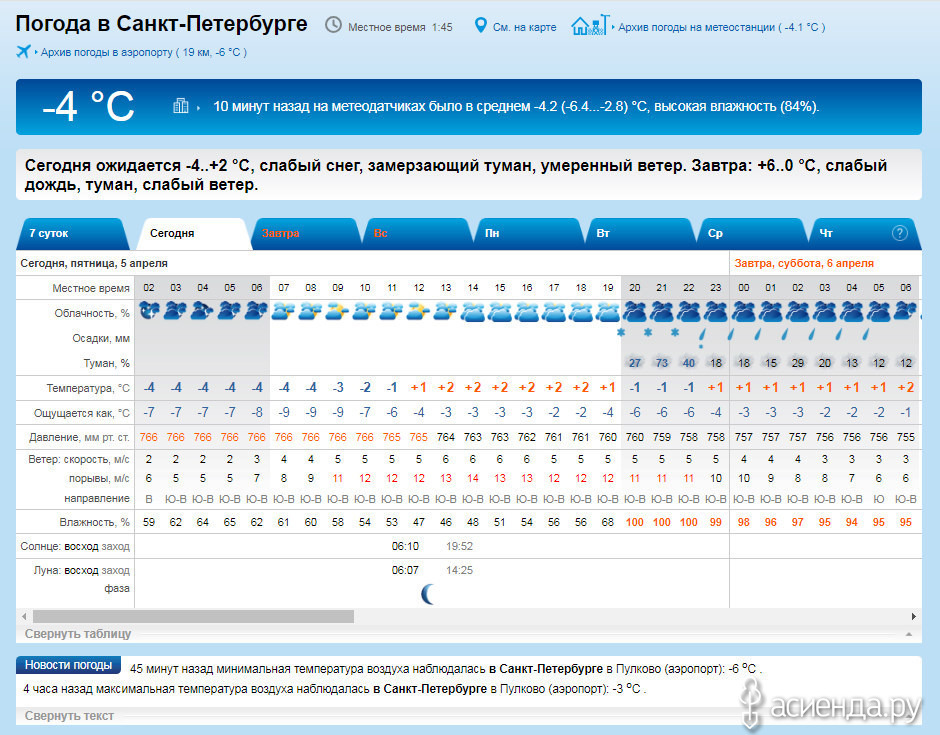Click the Новости погоды label
The image size is (940, 735).
pyautogui.click(x=68, y=665)
